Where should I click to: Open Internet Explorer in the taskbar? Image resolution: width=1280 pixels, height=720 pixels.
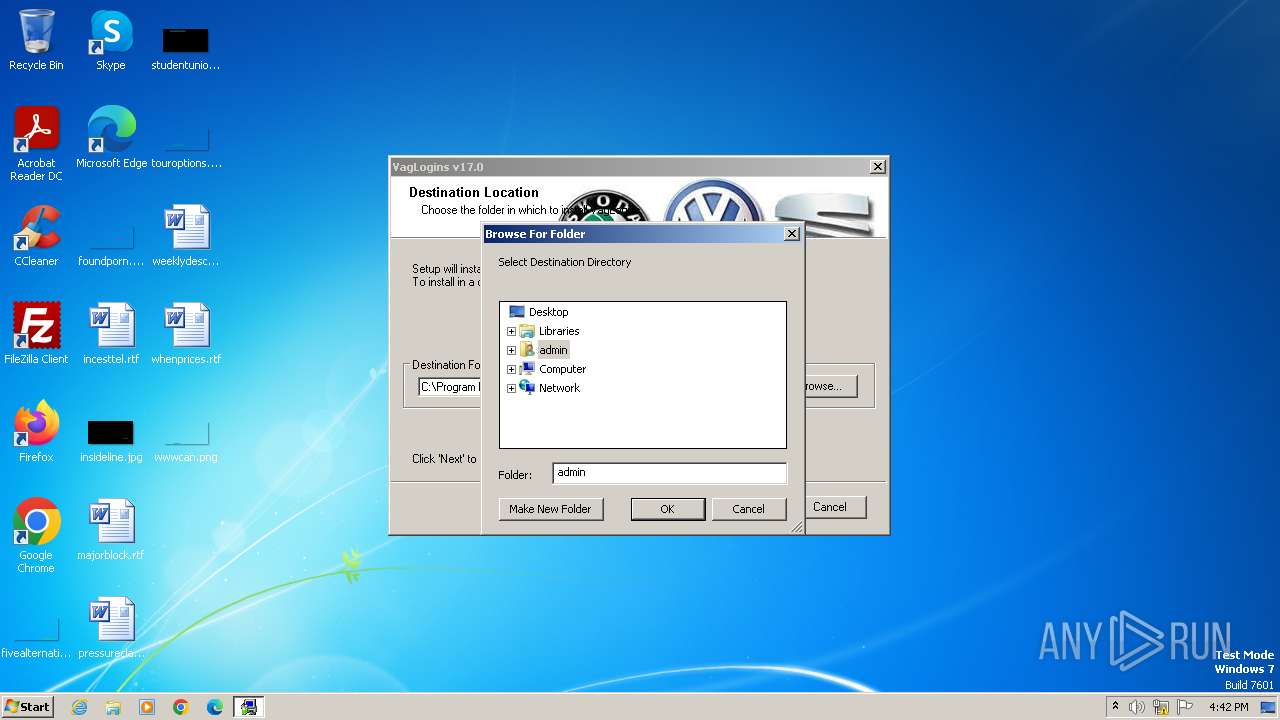pyautogui.click(x=79, y=707)
